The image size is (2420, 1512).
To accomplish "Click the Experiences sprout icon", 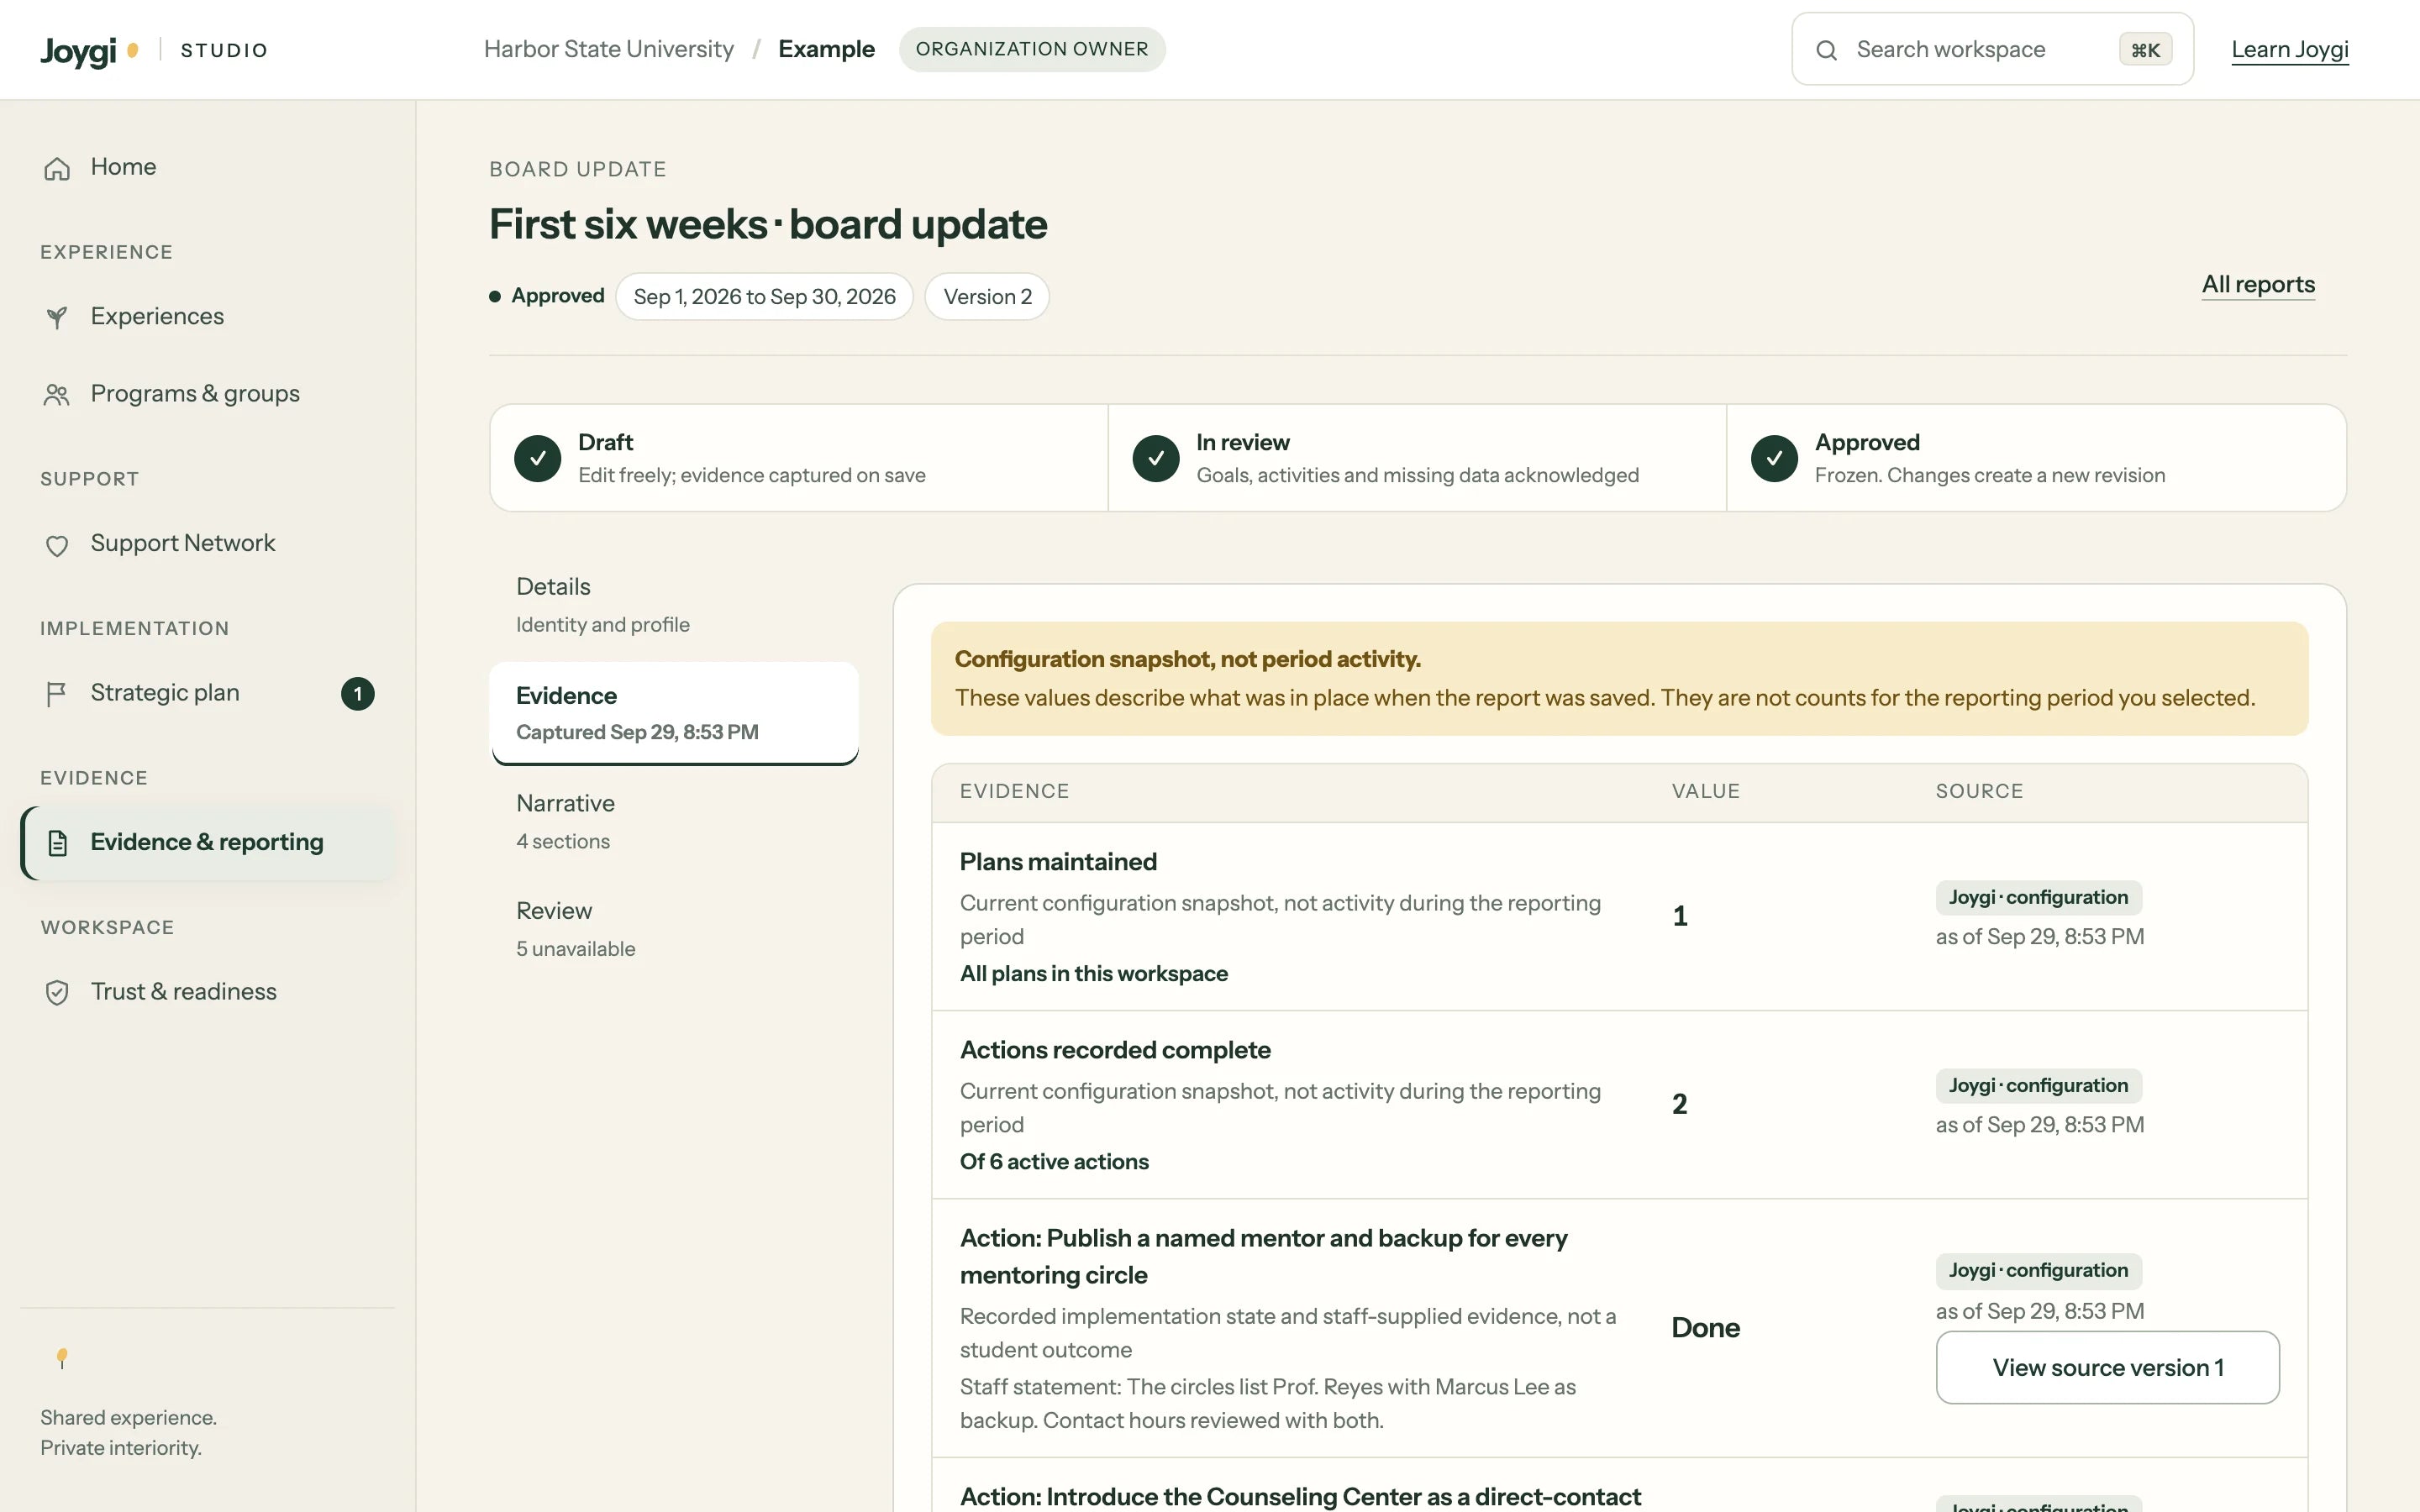I will 57,317.
